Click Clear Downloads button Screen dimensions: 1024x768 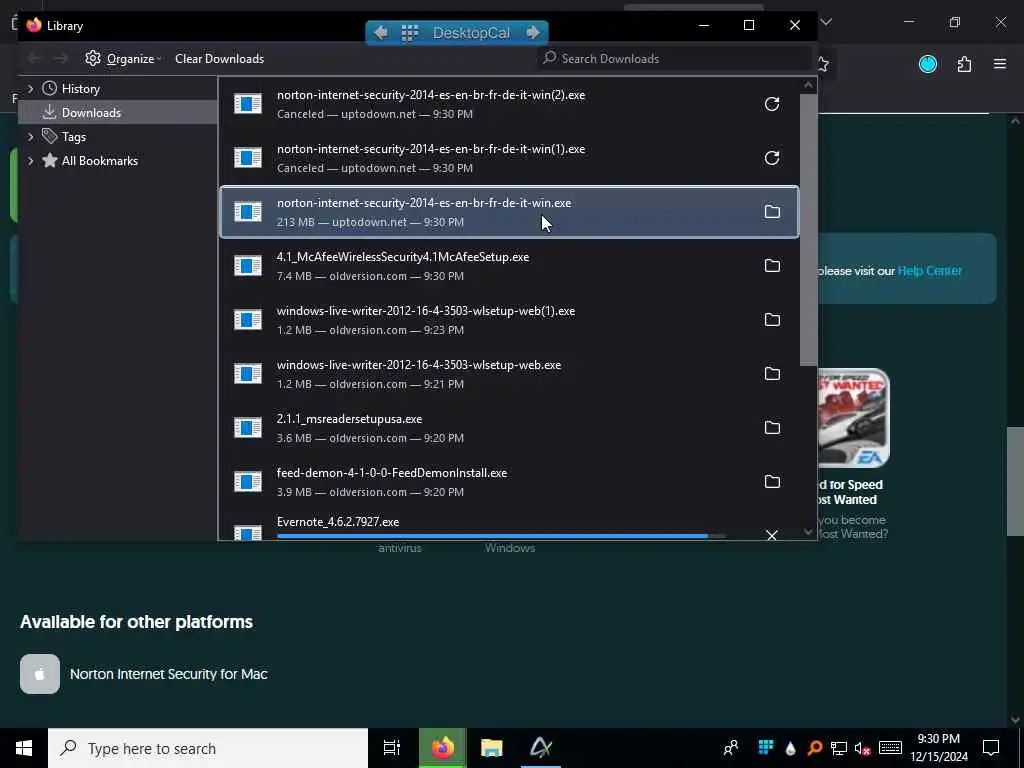coord(219,59)
